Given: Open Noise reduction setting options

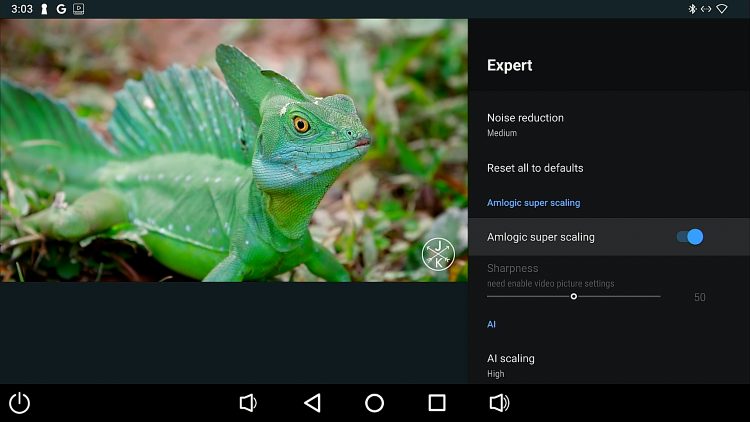Looking at the screenshot, I should 525,124.
